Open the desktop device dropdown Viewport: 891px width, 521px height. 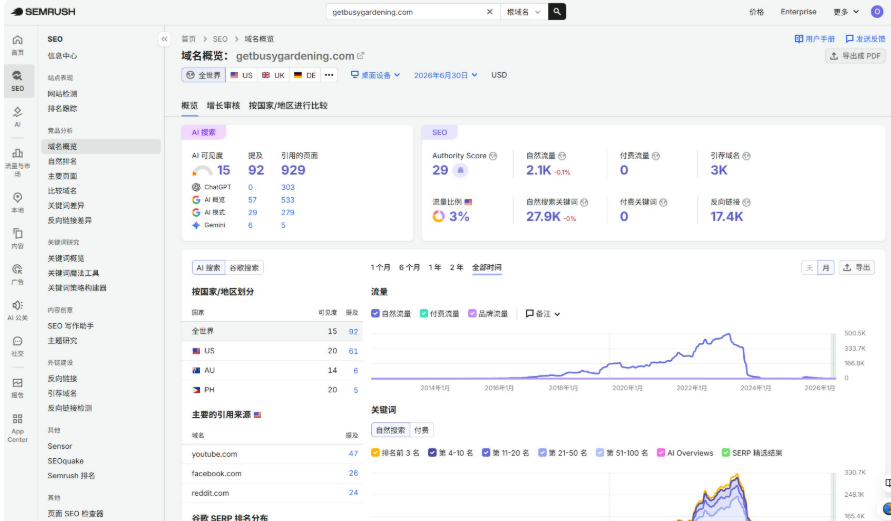(x=375, y=75)
